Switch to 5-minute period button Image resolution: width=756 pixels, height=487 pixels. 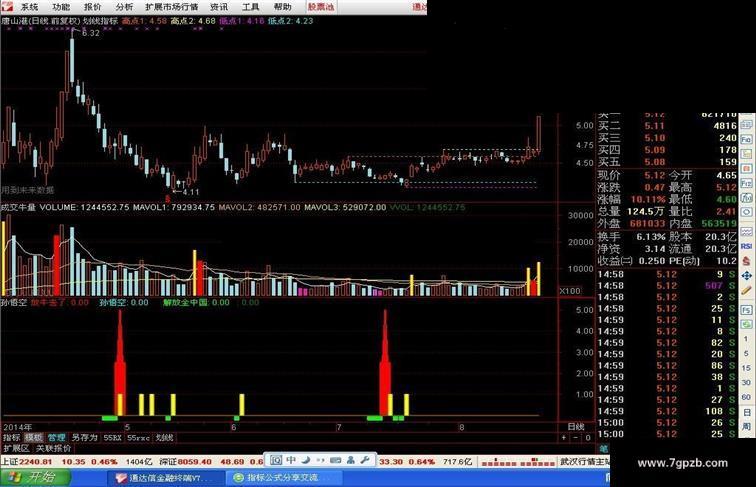pos(746,353)
